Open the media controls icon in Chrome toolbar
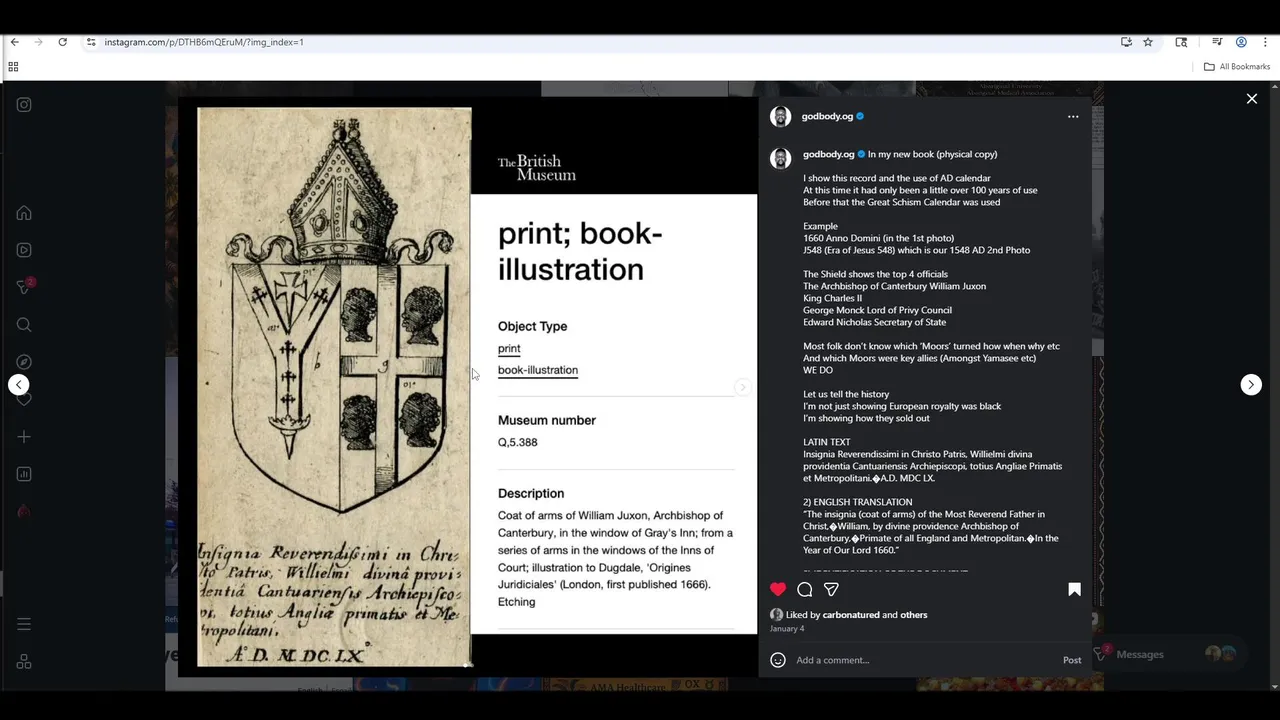 point(1217,42)
